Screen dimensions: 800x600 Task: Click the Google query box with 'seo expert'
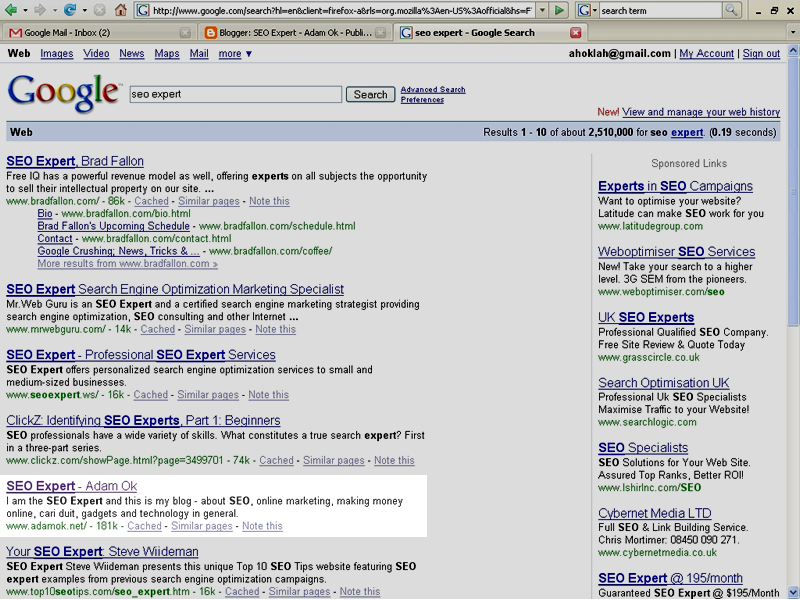point(236,94)
